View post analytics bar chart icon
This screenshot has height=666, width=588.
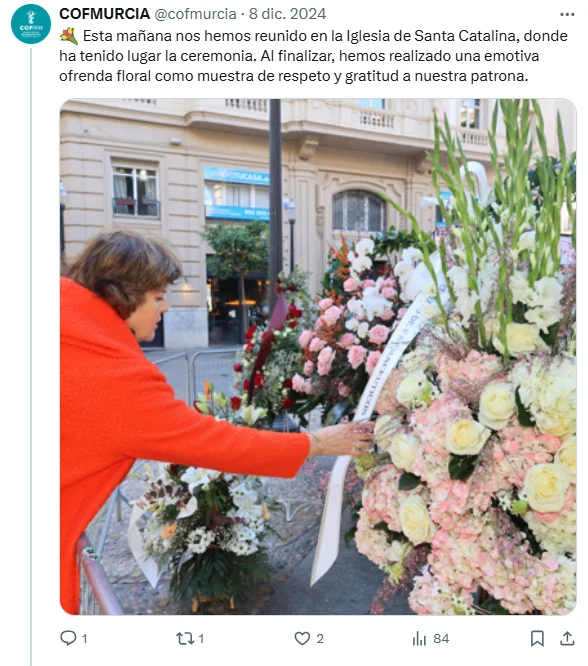[419, 638]
